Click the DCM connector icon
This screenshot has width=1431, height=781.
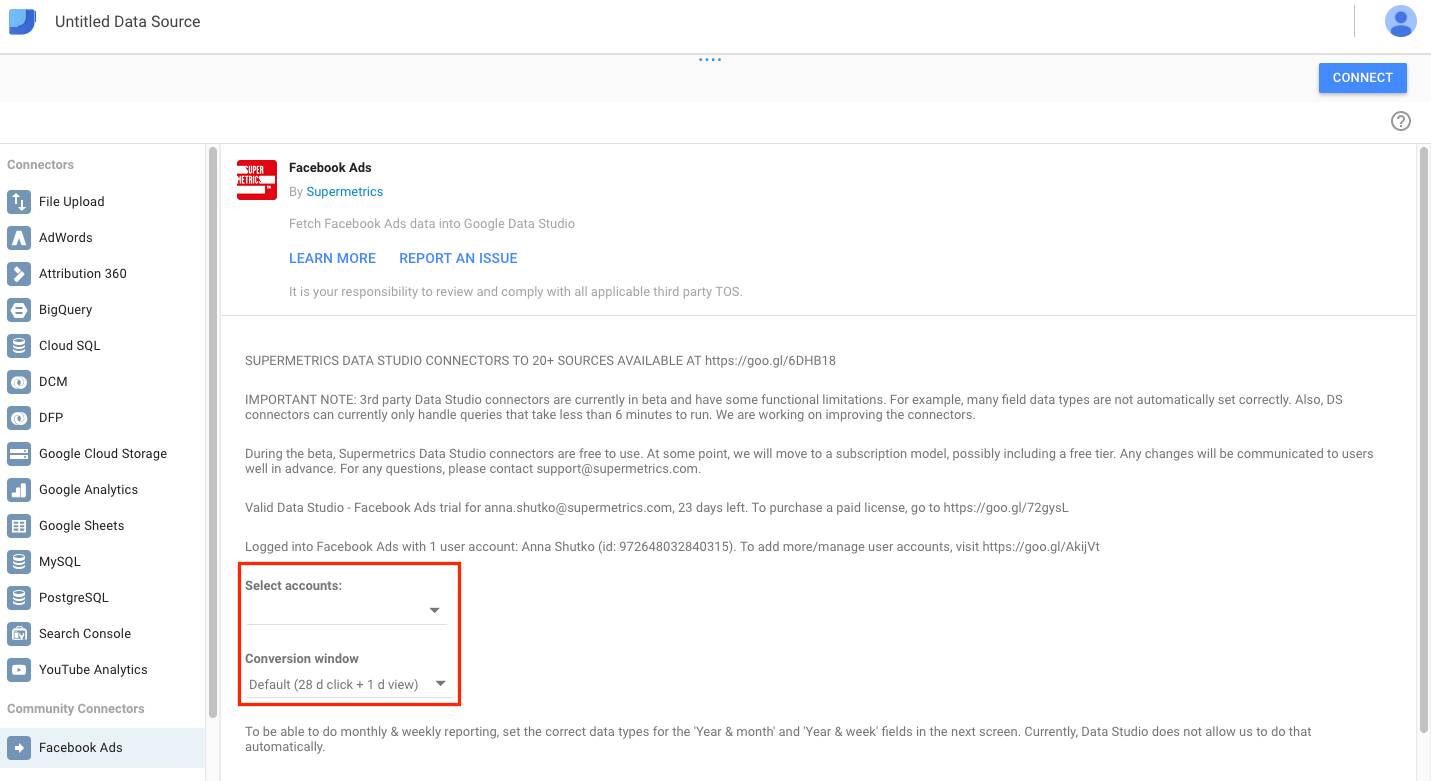tap(19, 382)
